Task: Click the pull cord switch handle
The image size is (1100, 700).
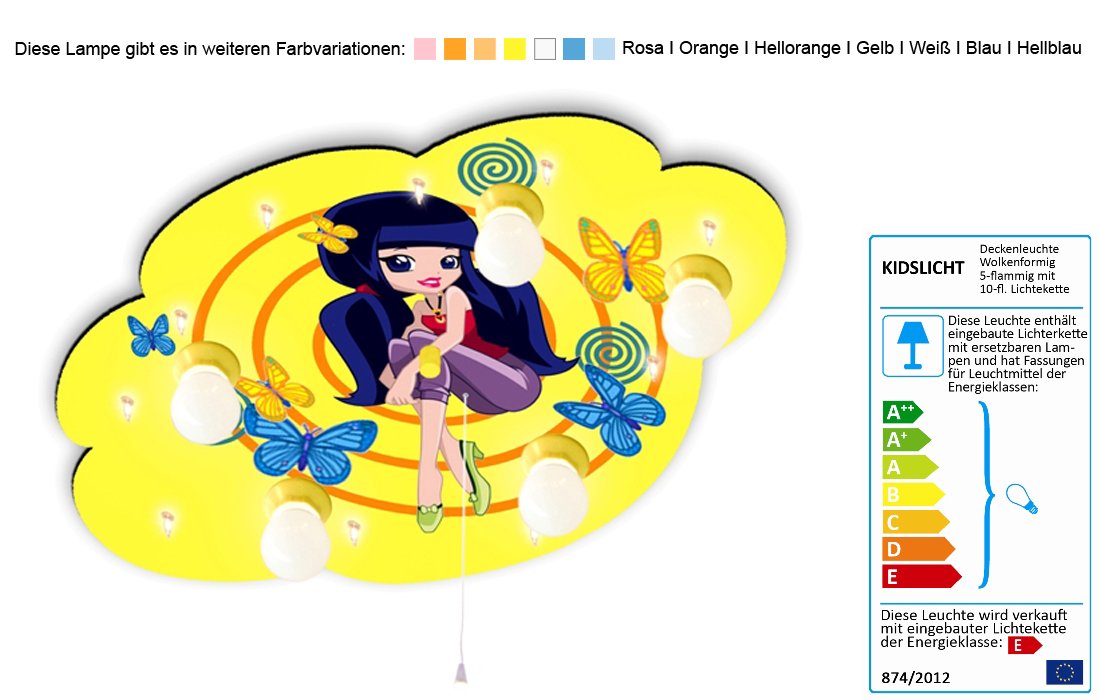Action: coord(461,673)
